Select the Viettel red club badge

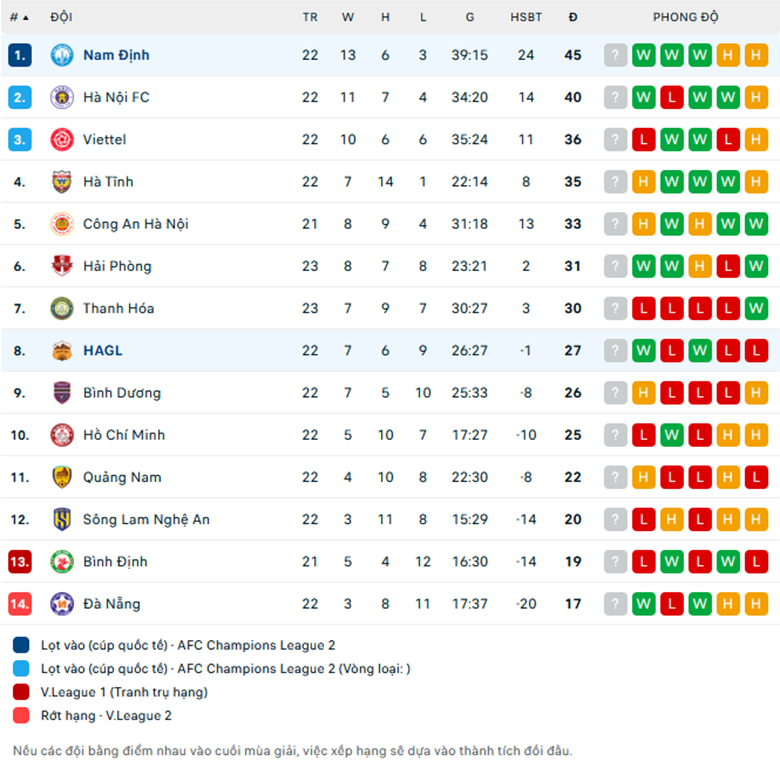62,140
